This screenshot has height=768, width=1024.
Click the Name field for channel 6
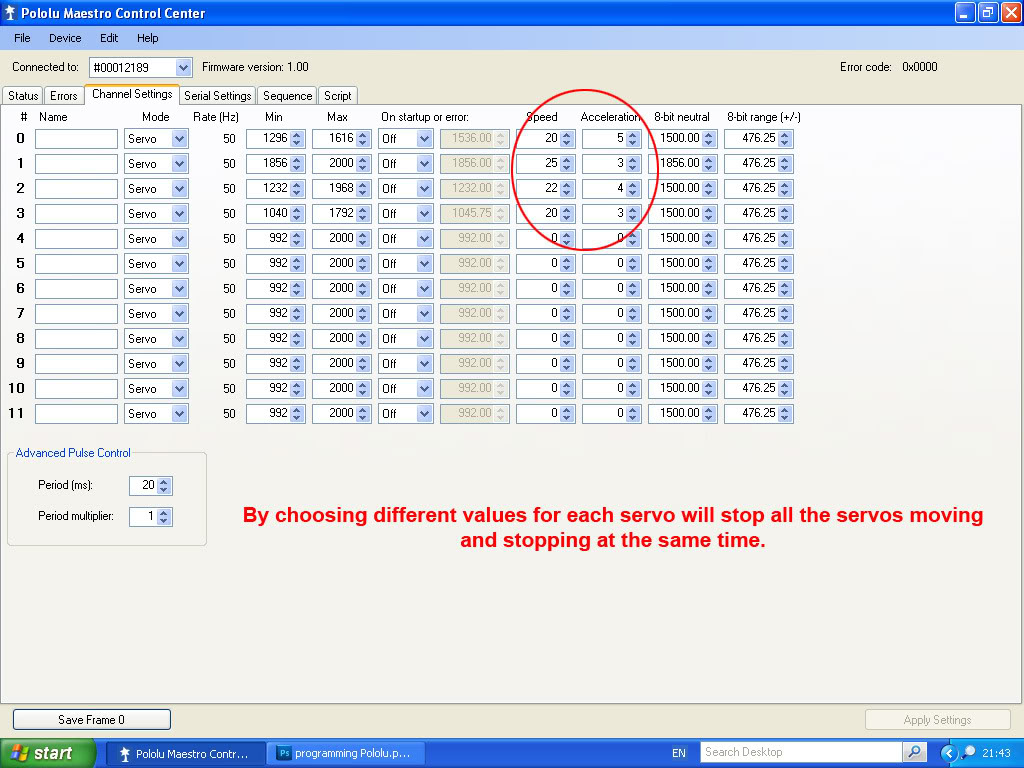pos(76,289)
